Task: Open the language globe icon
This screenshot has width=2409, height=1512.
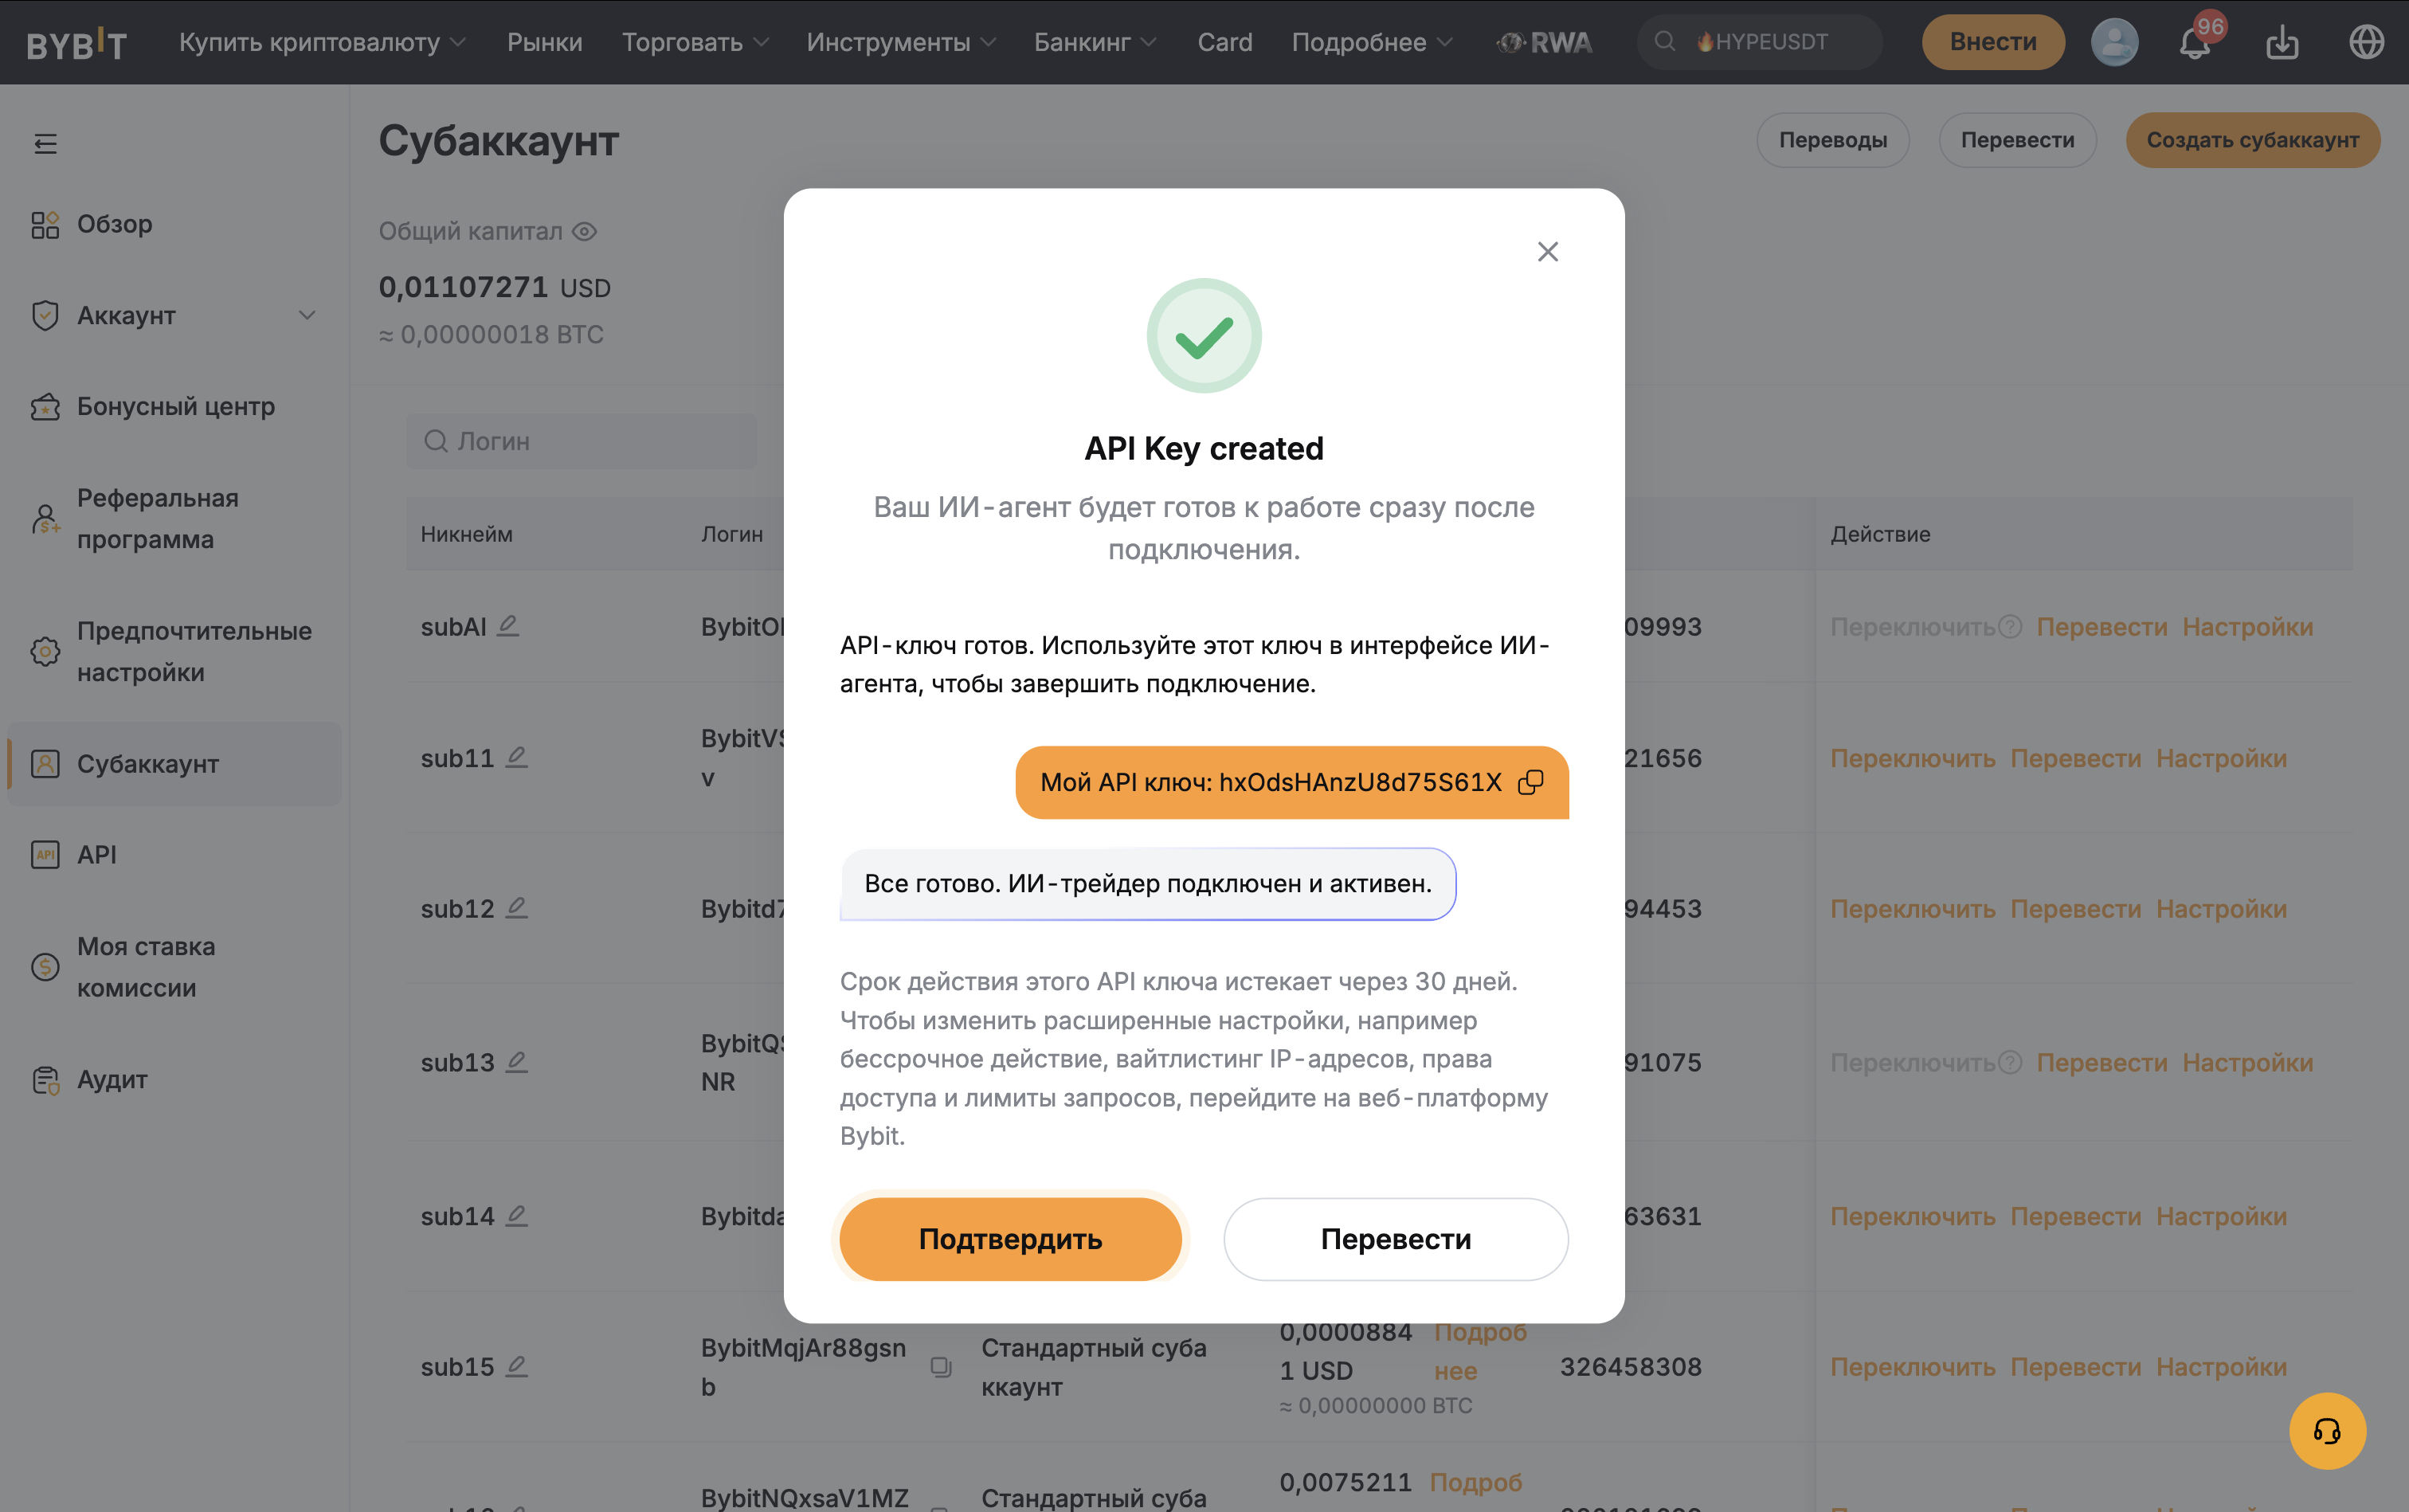Action: coord(2366,42)
